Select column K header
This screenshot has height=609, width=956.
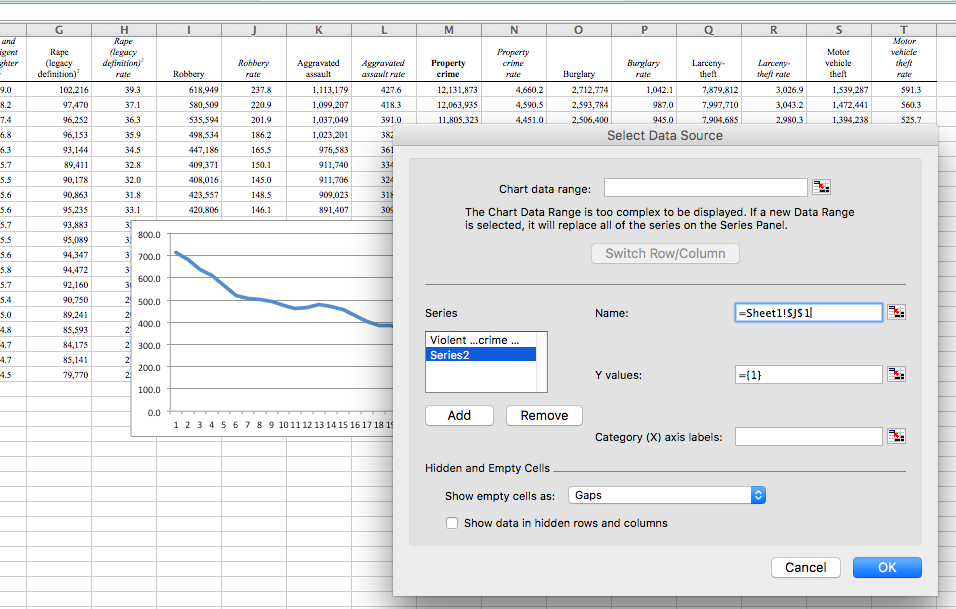coord(318,31)
